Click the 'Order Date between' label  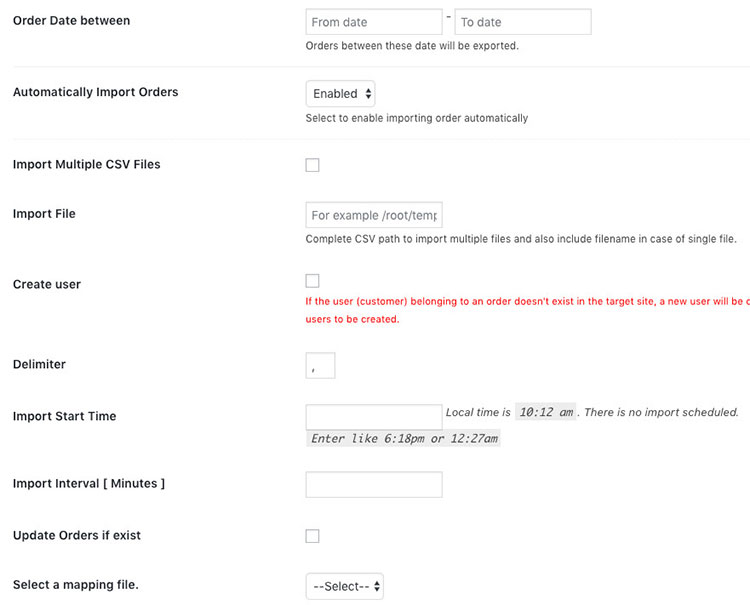pyautogui.click(x=71, y=20)
